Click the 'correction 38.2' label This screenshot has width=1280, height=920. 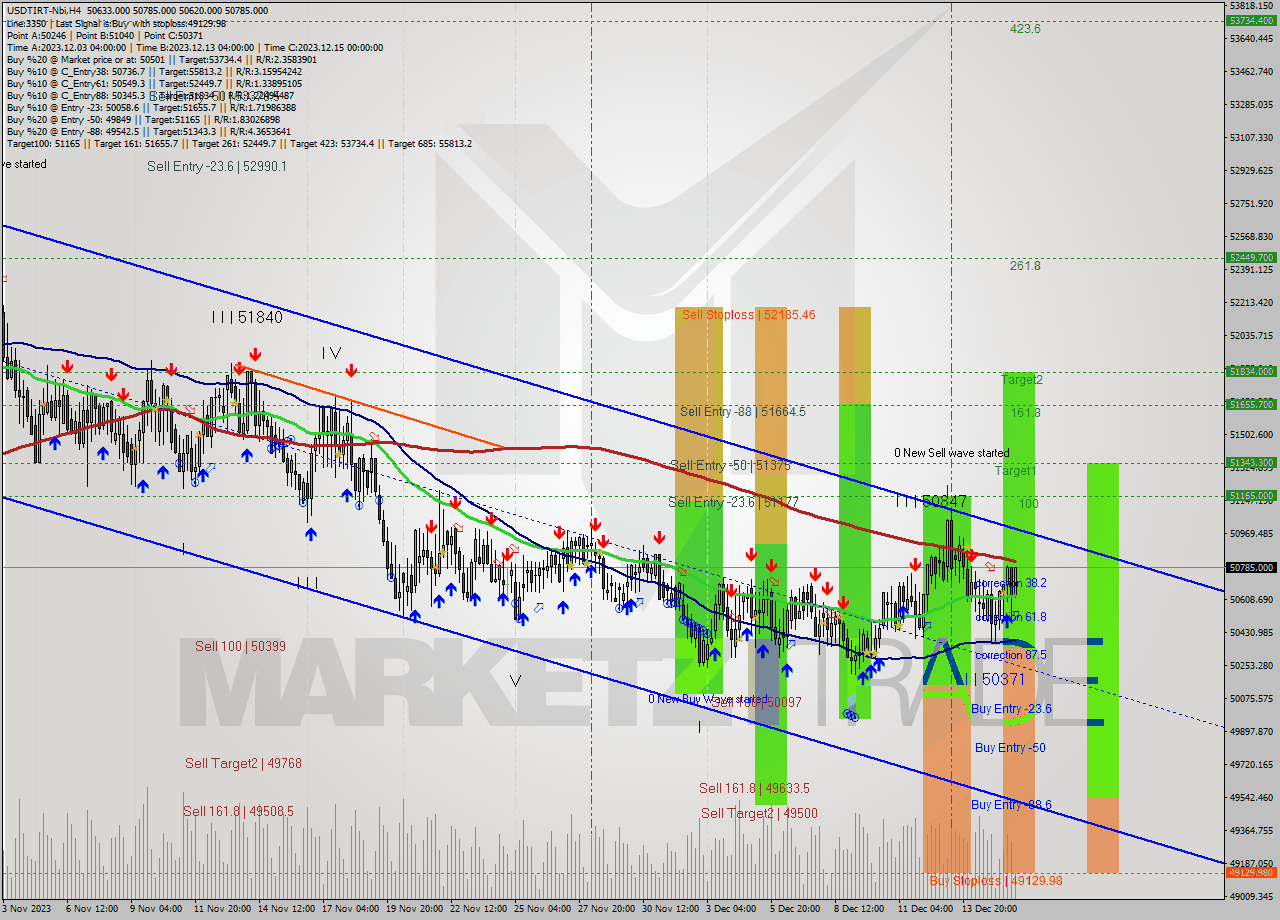1011,583
